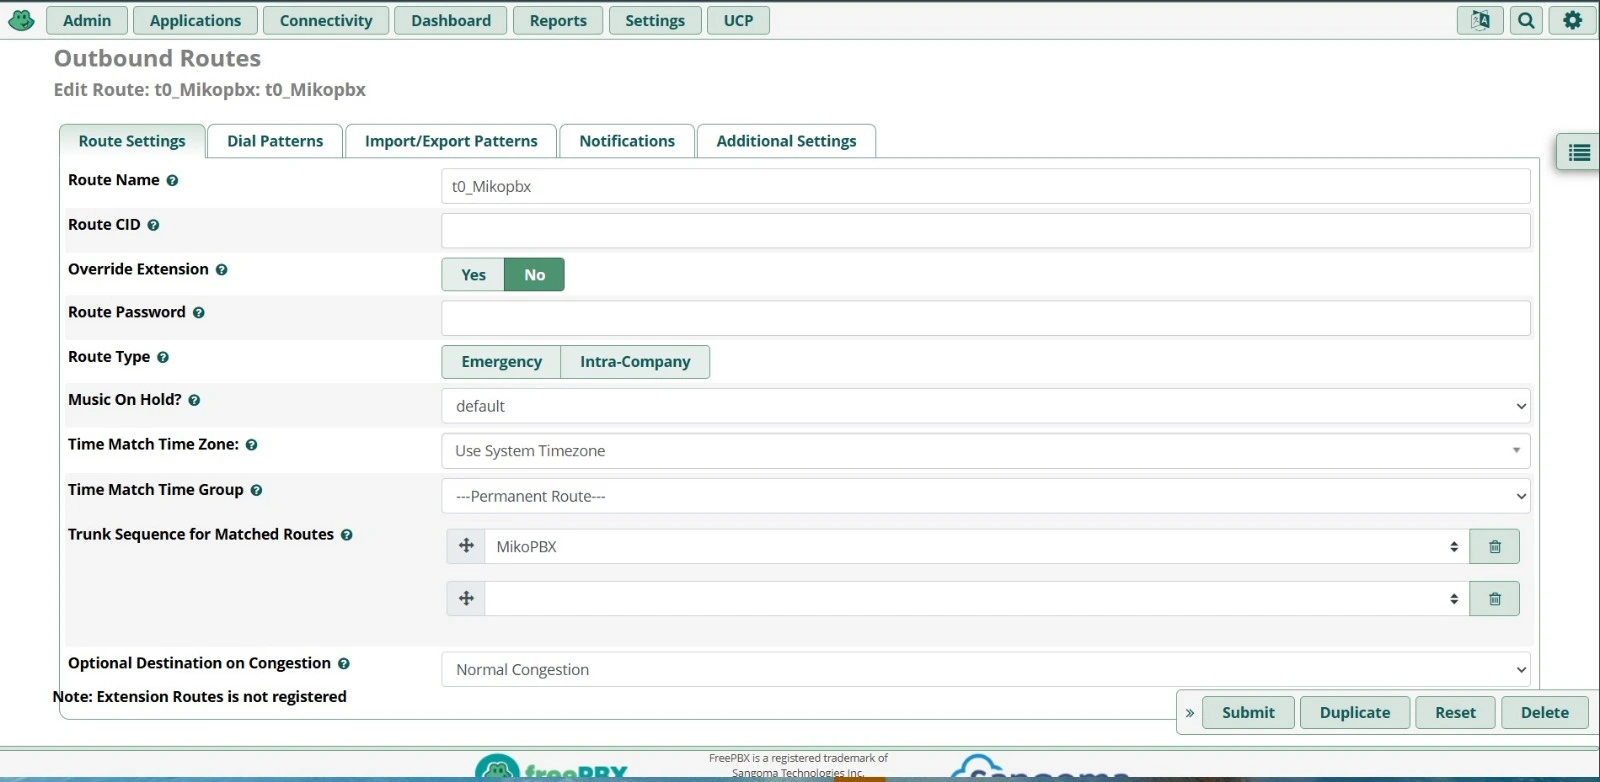Click the Reset button
The width and height of the screenshot is (1600, 782).
click(x=1455, y=713)
